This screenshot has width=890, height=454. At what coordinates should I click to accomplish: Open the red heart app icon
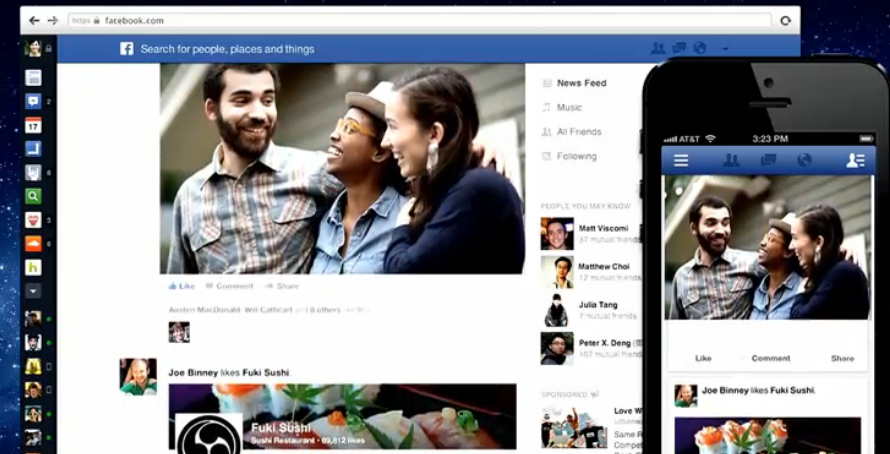[x=33, y=220]
